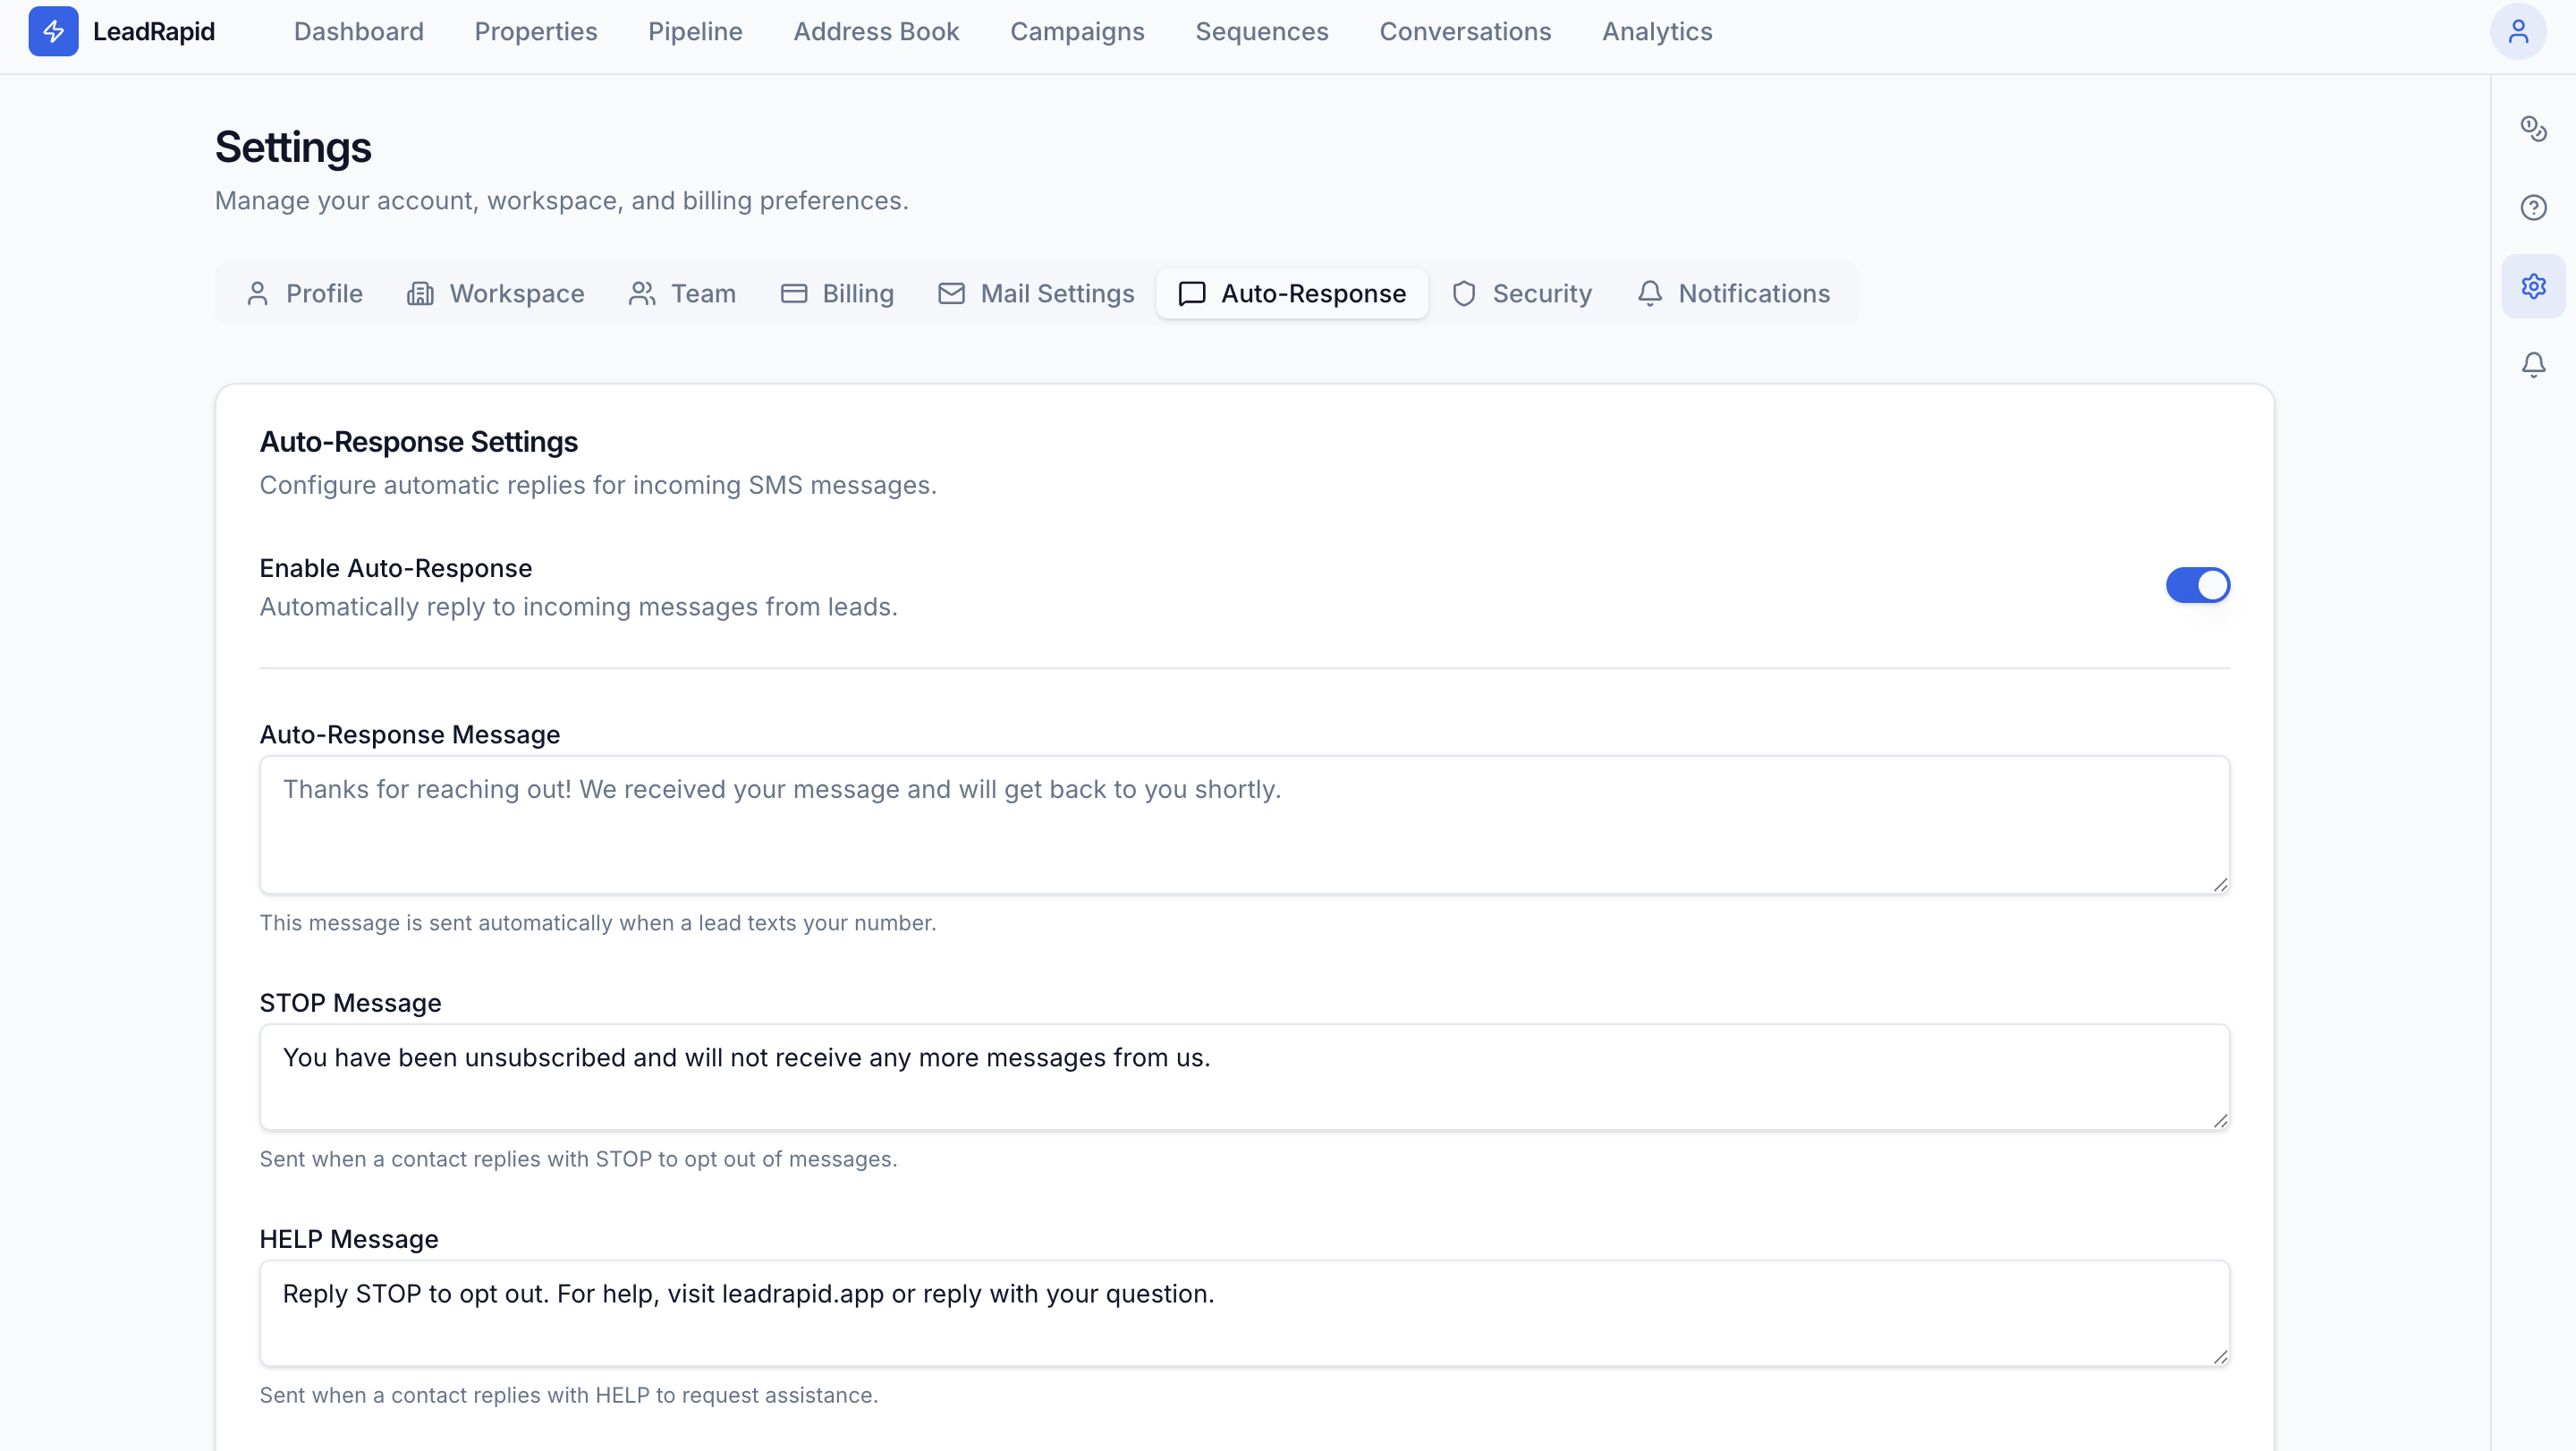Click the help question-mark icon on the sidebar
This screenshot has height=1451, width=2576.
click(x=2534, y=207)
